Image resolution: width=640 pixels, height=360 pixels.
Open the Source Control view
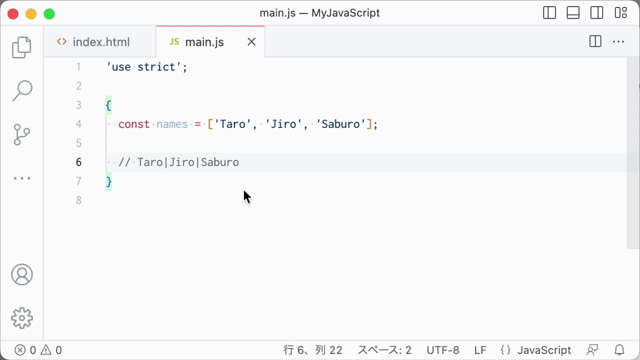pos(22,135)
